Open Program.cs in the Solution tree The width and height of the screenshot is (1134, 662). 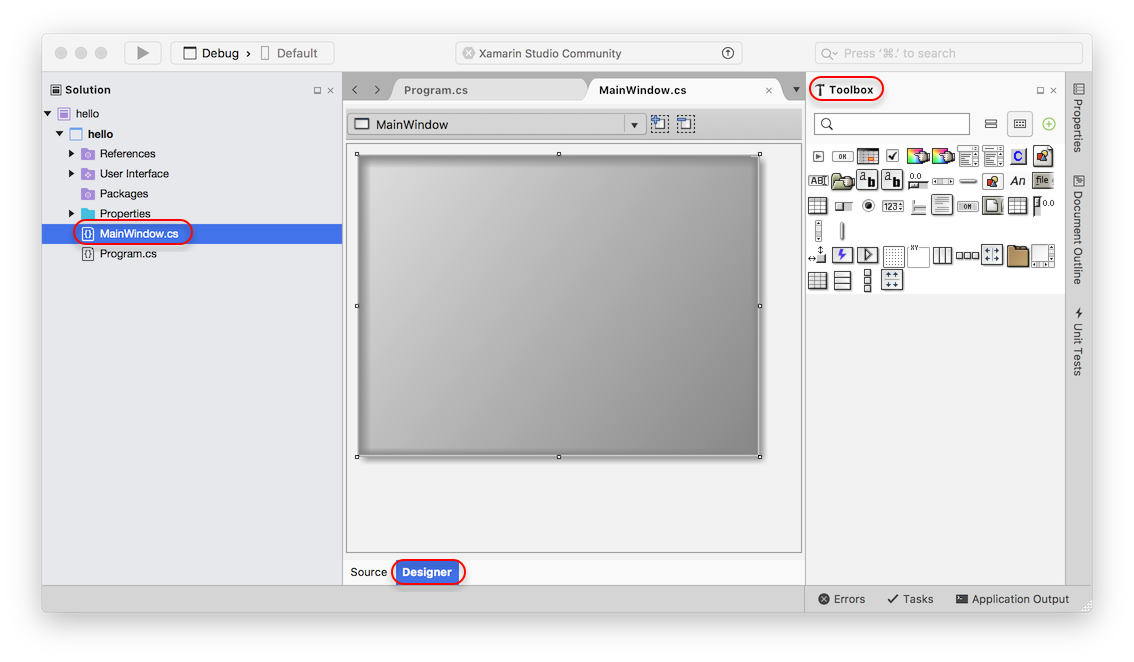(x=128, y=254)
